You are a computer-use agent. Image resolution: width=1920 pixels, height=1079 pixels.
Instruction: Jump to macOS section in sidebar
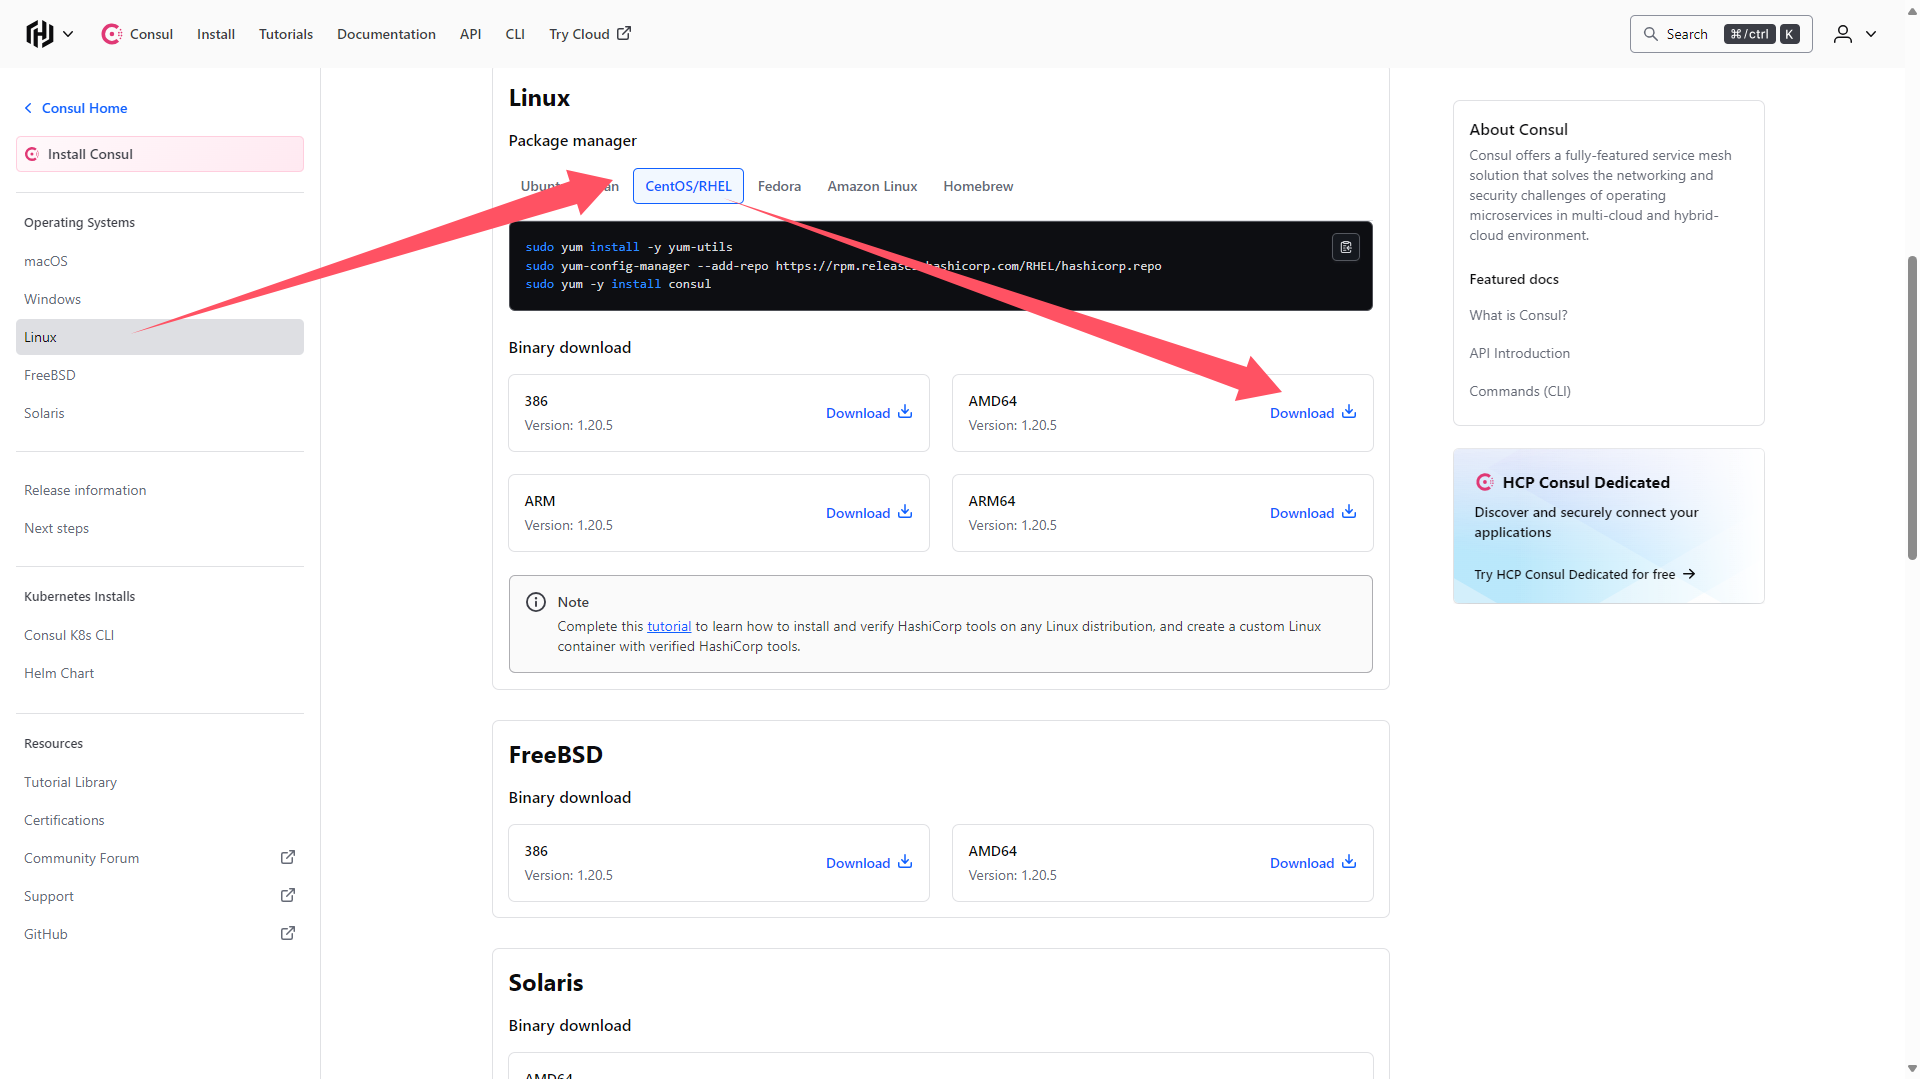coord(46,261)
